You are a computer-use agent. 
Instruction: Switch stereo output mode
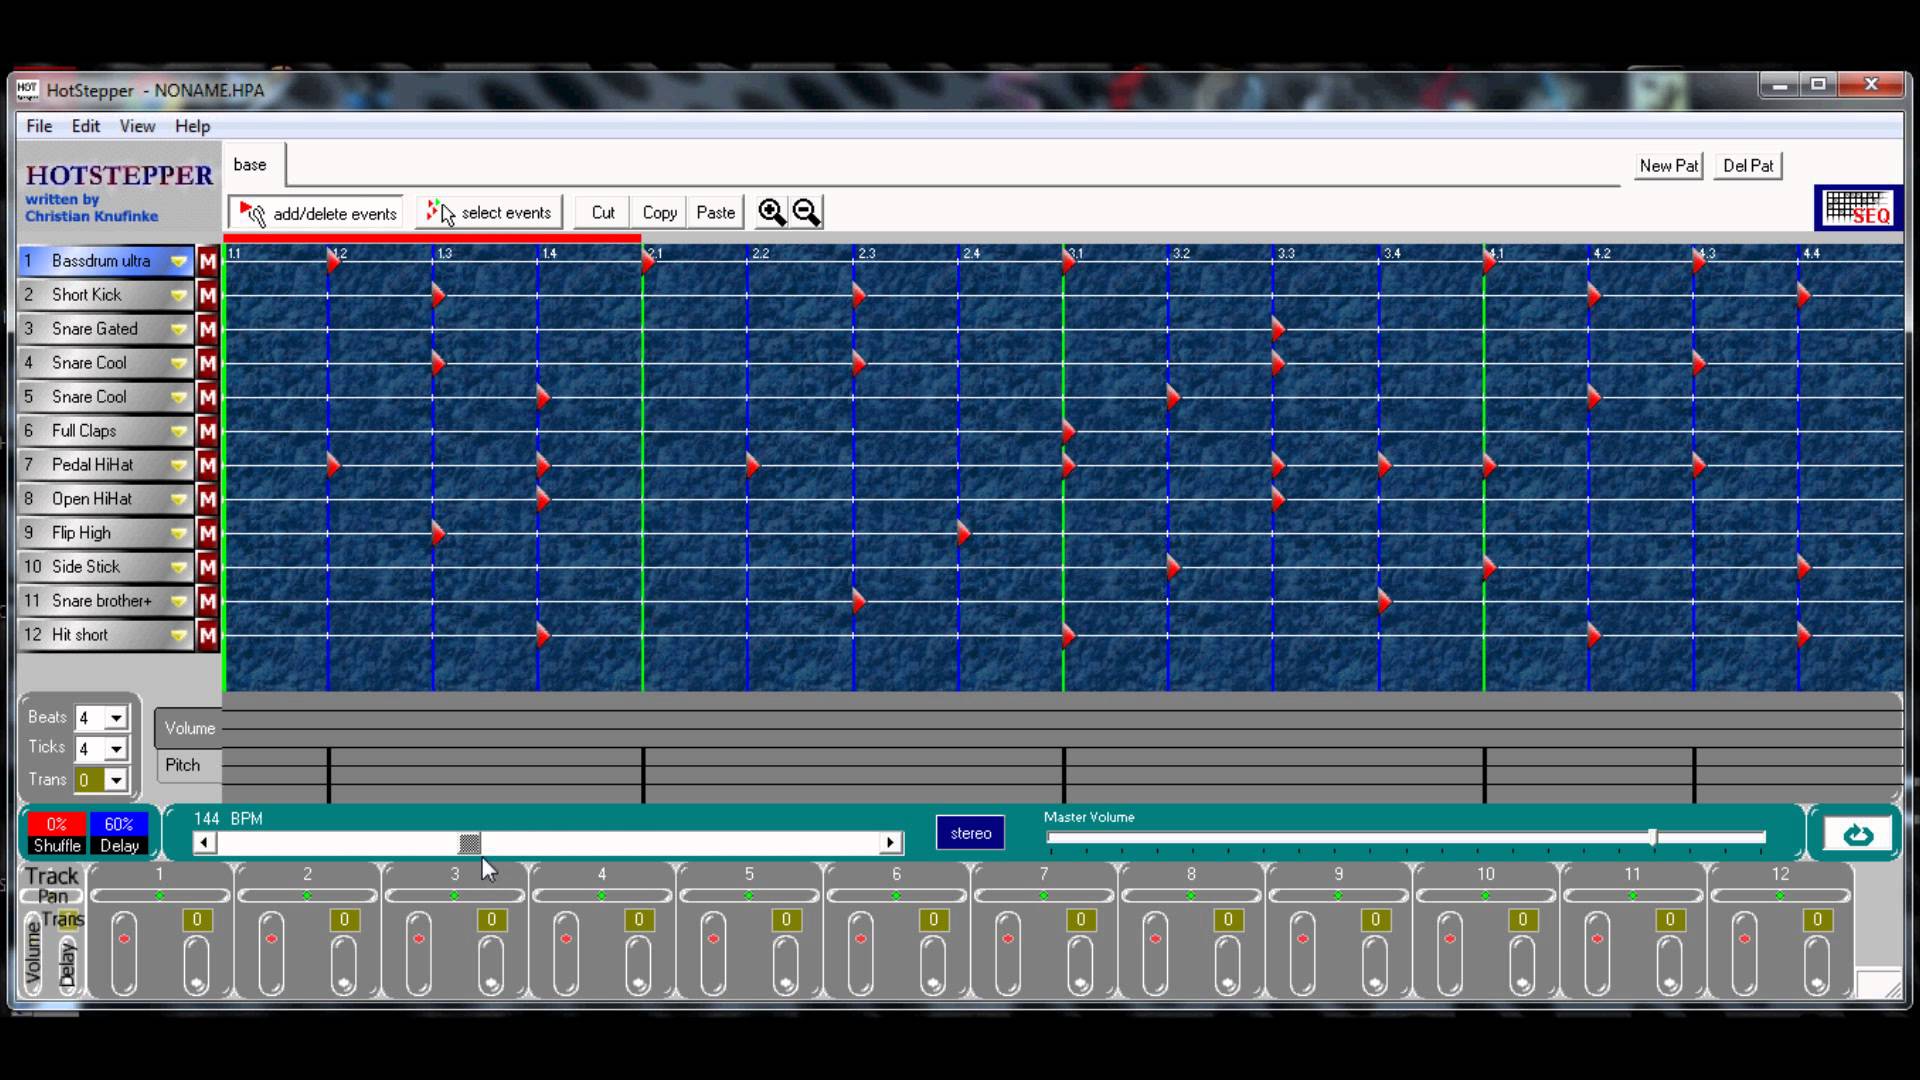pos(968,832)
